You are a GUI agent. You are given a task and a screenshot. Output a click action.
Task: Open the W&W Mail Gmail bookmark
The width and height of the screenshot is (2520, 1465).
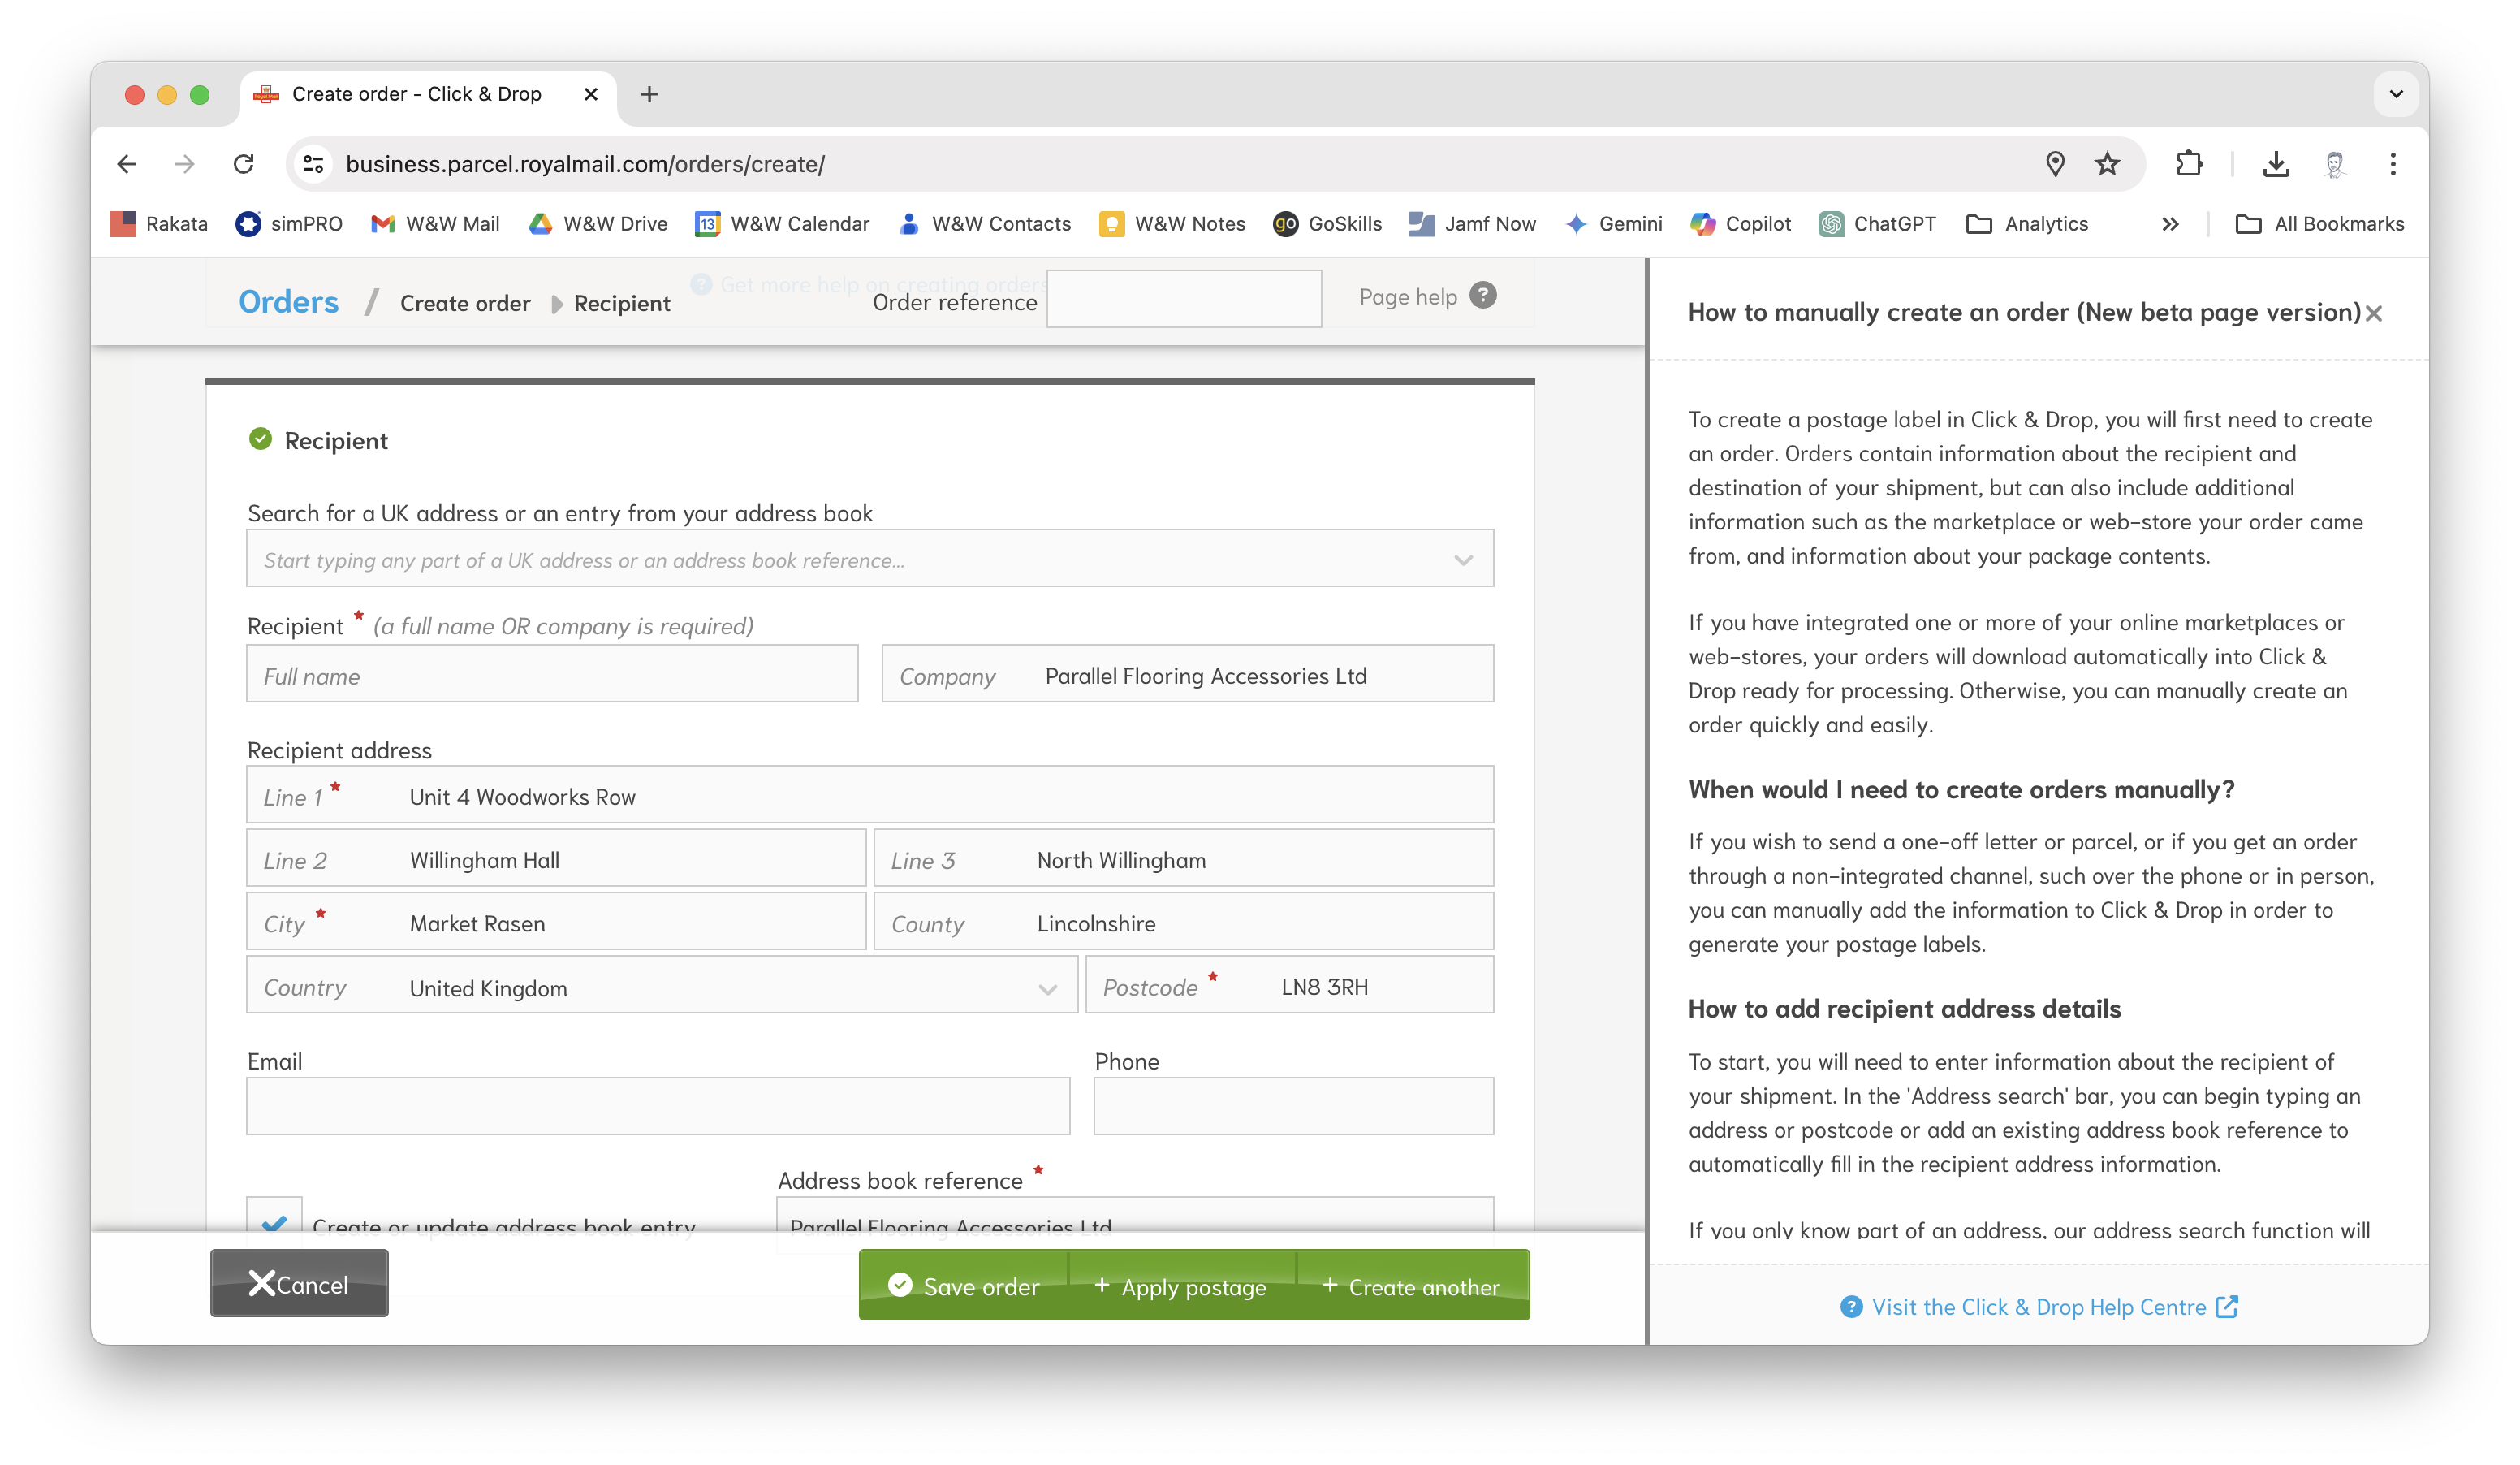coord(434,224)
